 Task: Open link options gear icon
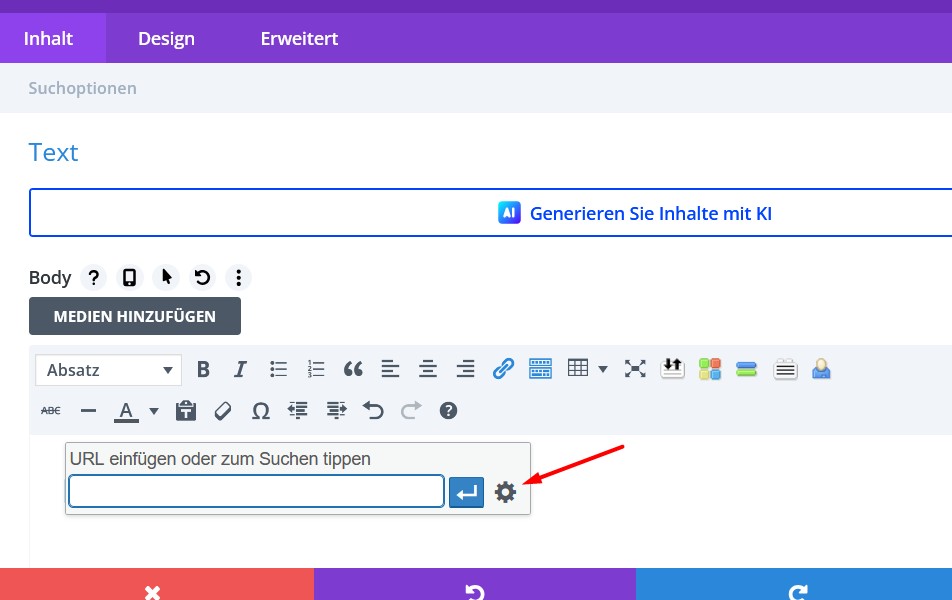(x=505, y=492)
